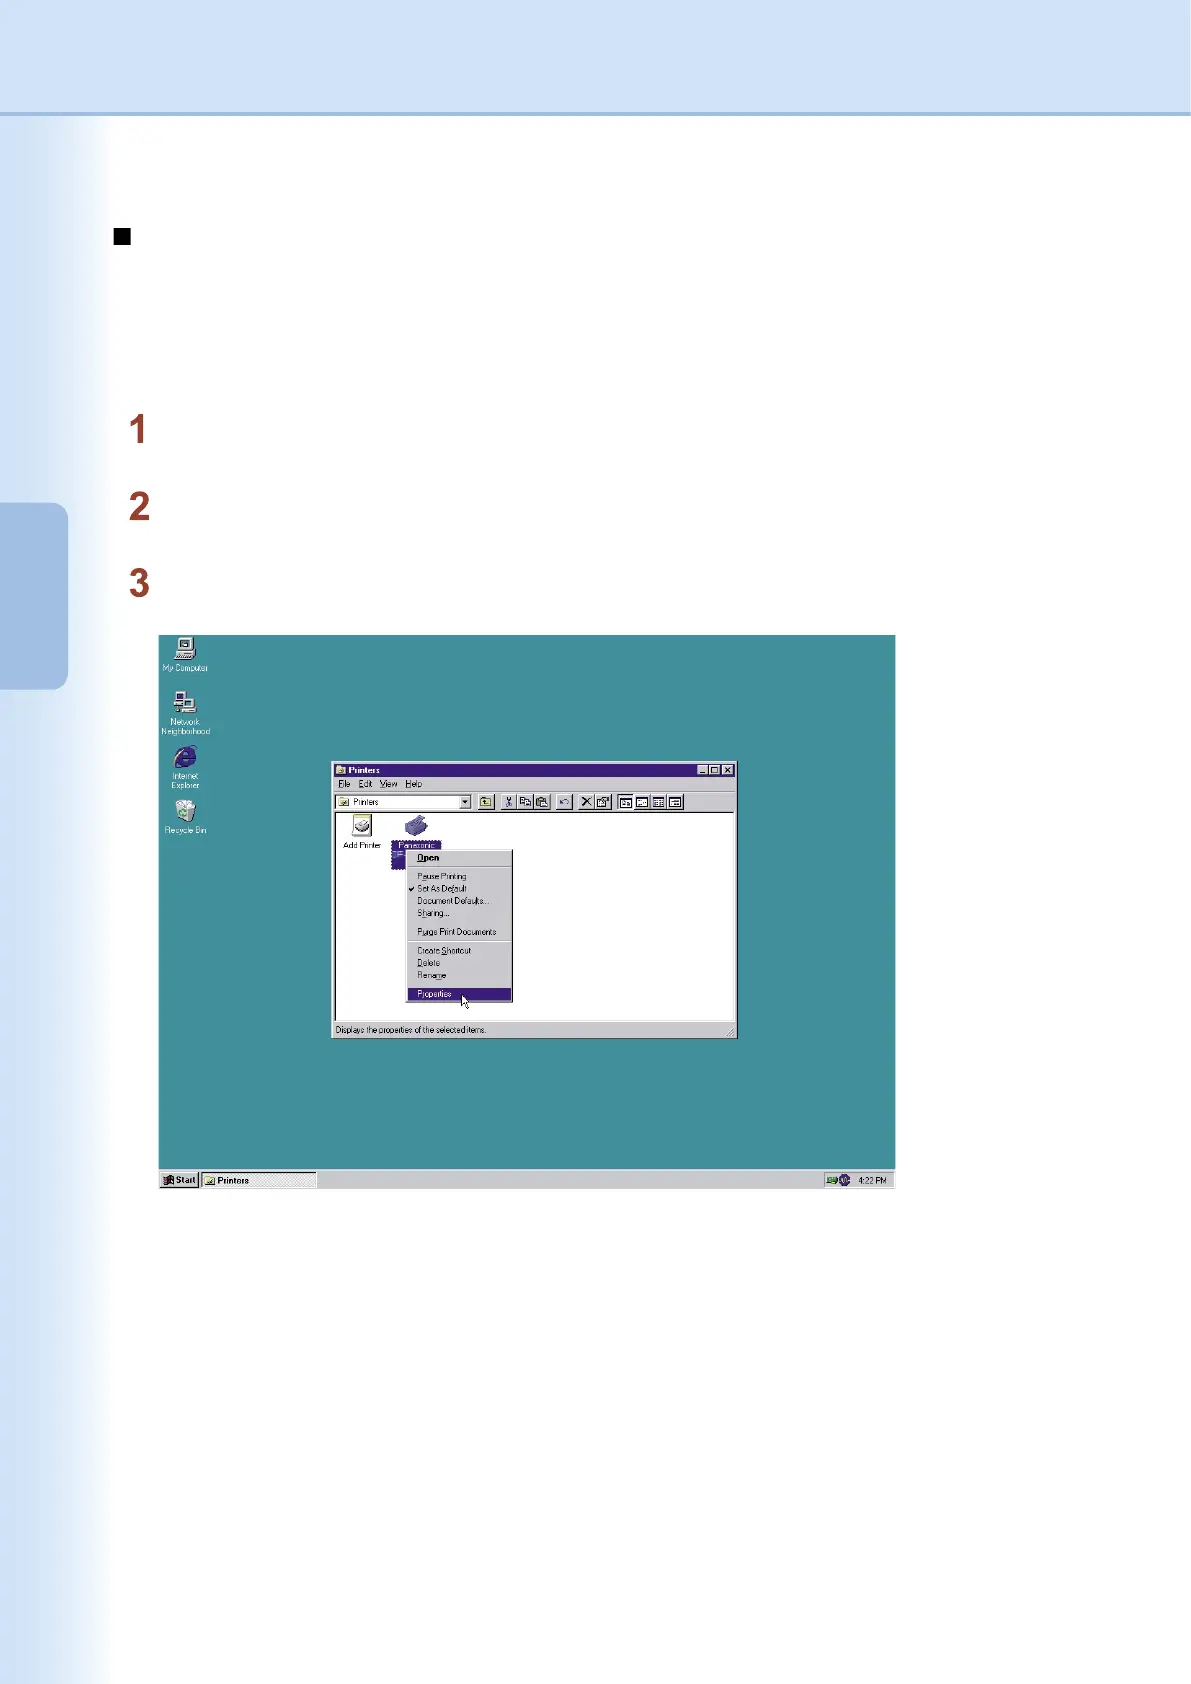The height and width of the screenshot is (1684, 1191).
Task: Close the Printers window
Action: (x=728, y=770)
